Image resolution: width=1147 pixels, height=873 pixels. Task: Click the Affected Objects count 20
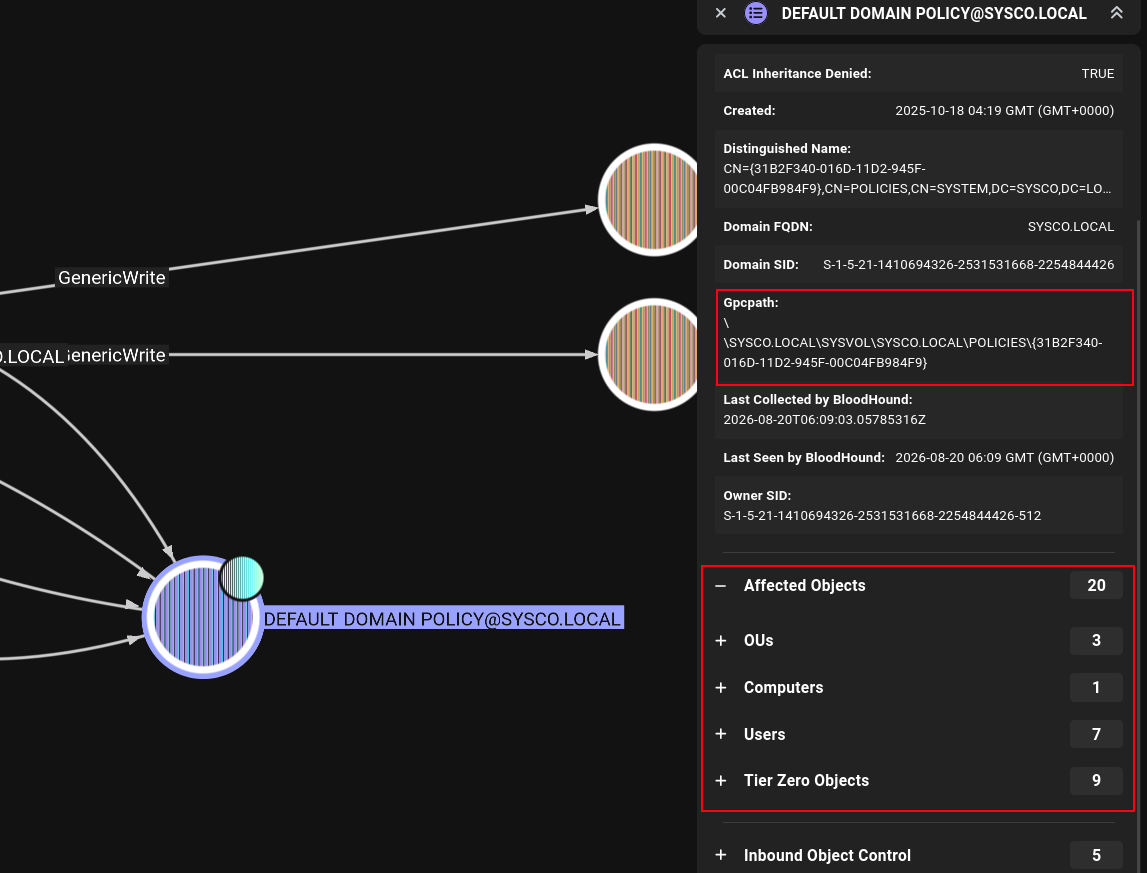point(1096,585)
